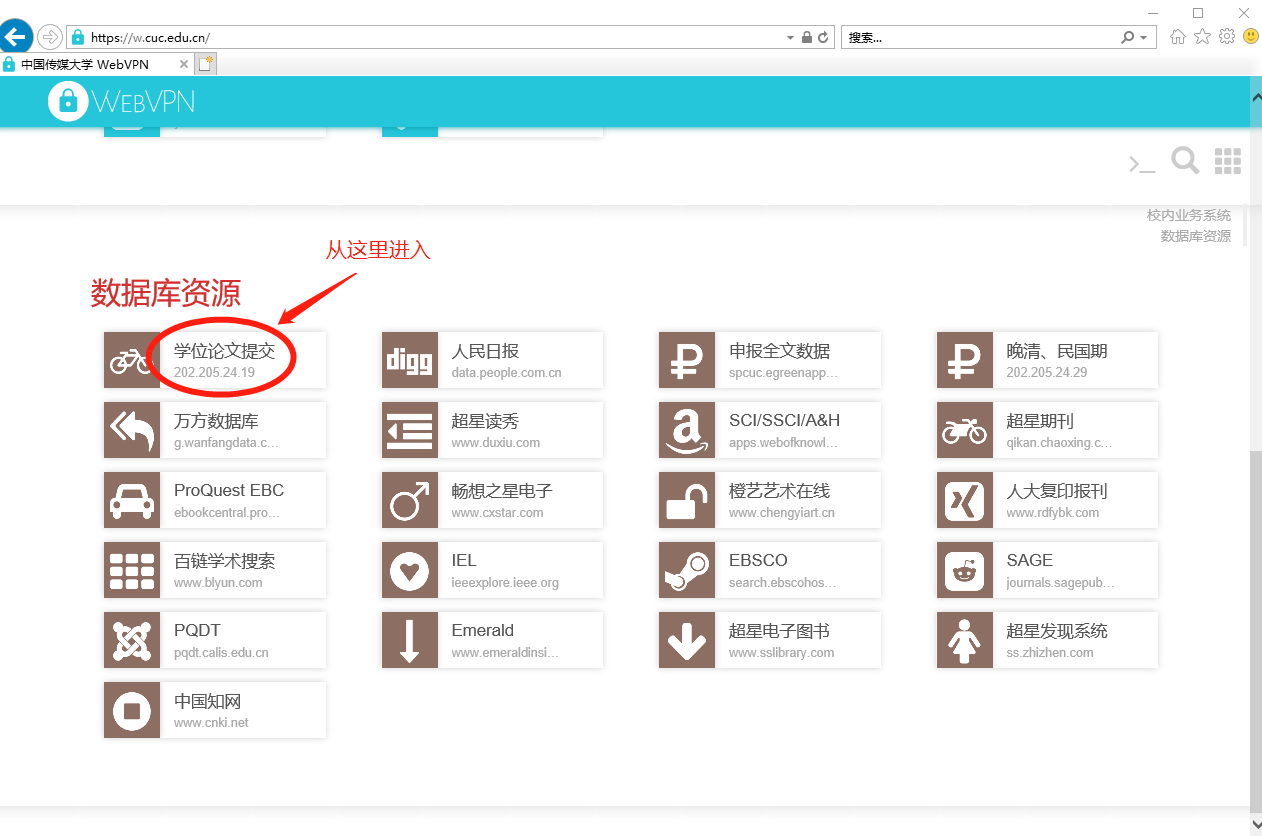Click the 超星读秀 outdent icon
This screenshot has width=1262, height=836.
point(410,430)
